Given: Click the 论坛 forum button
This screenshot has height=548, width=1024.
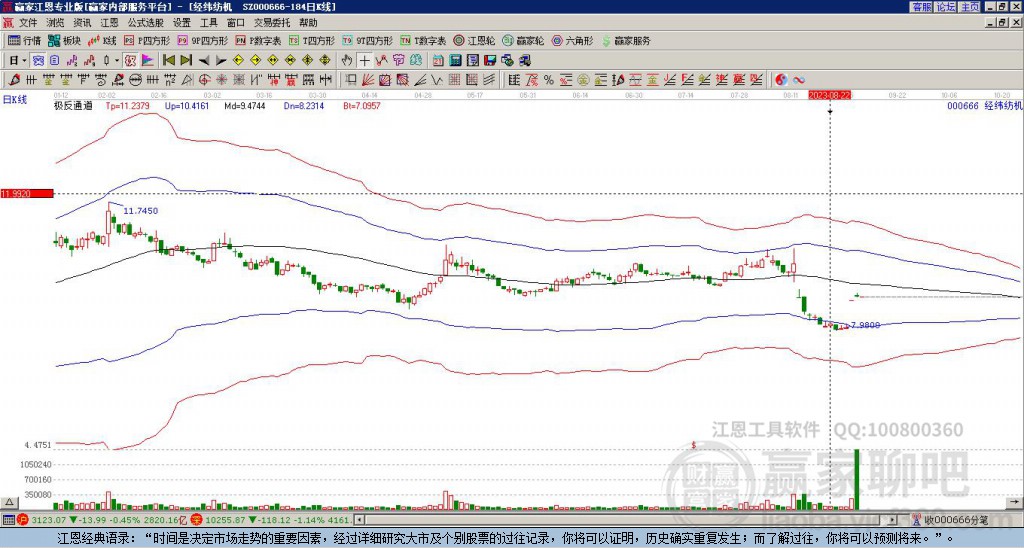Looking at the screenshot, I should click(945, 7).
